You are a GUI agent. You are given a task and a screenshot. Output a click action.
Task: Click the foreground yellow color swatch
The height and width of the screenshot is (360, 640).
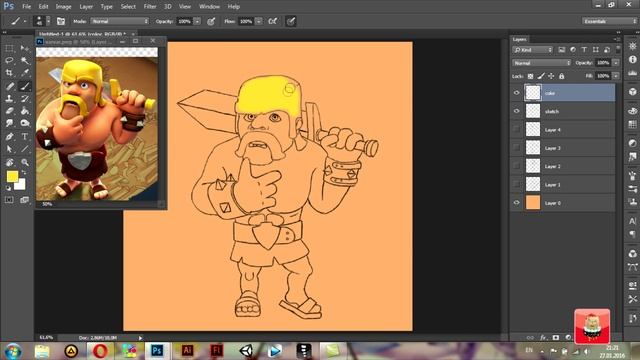pyautogui.click(x=12, y=177)
